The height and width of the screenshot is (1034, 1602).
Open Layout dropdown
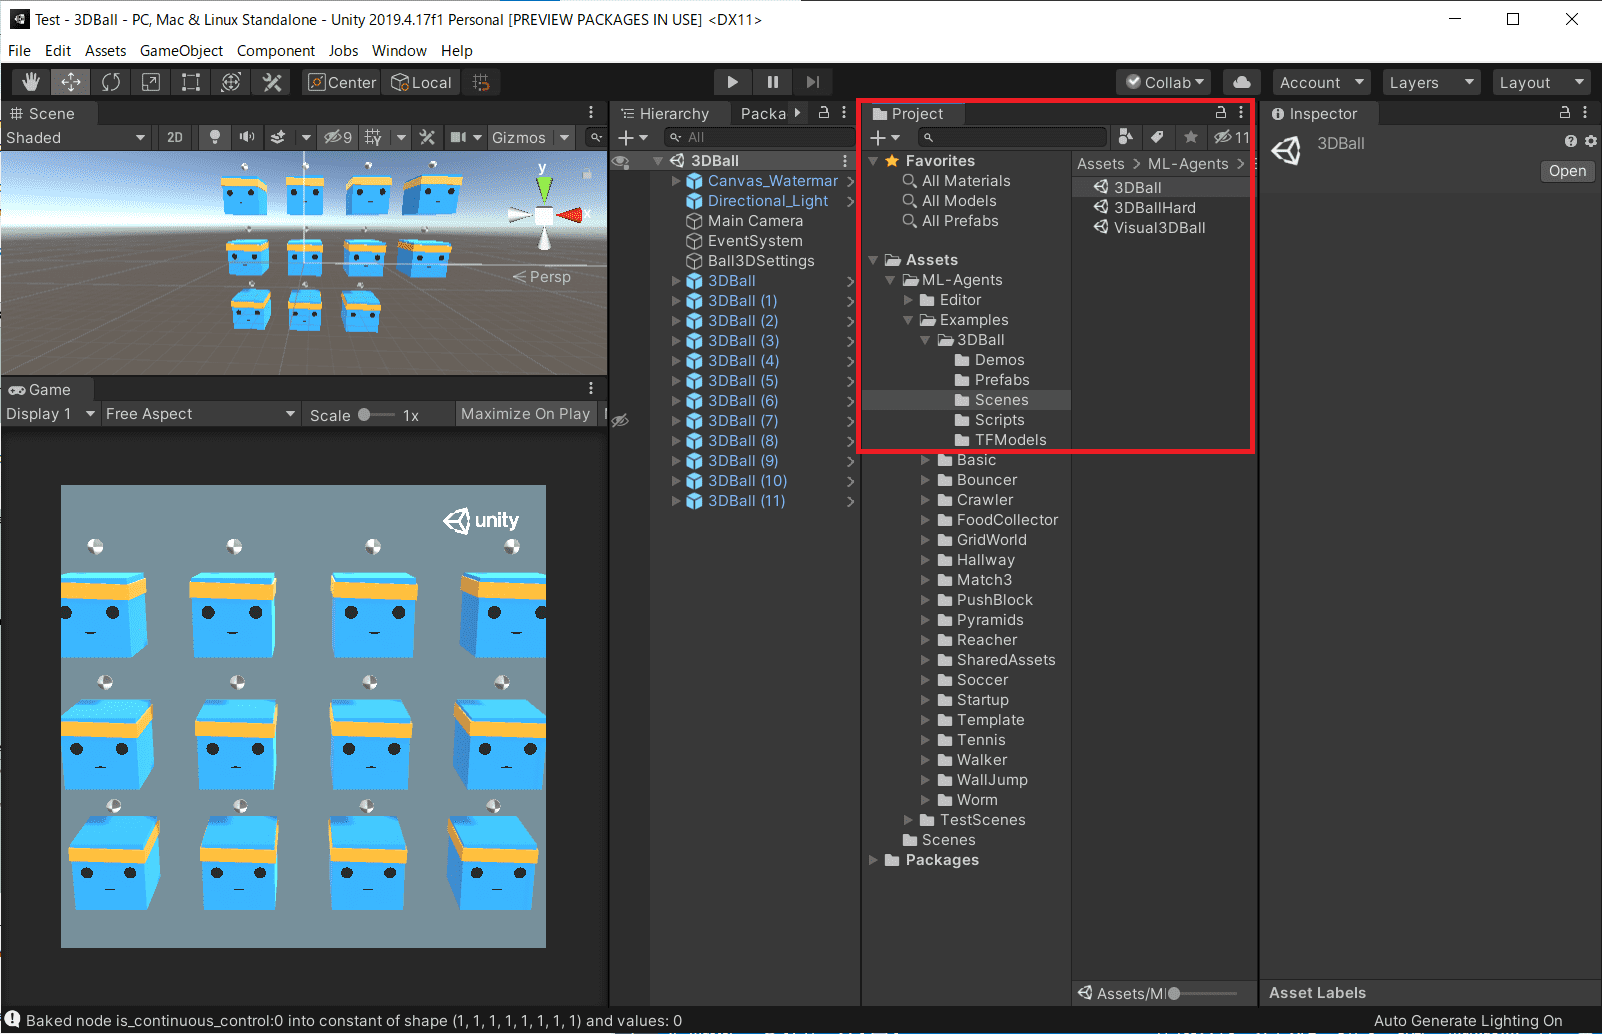click(1541, 82)
